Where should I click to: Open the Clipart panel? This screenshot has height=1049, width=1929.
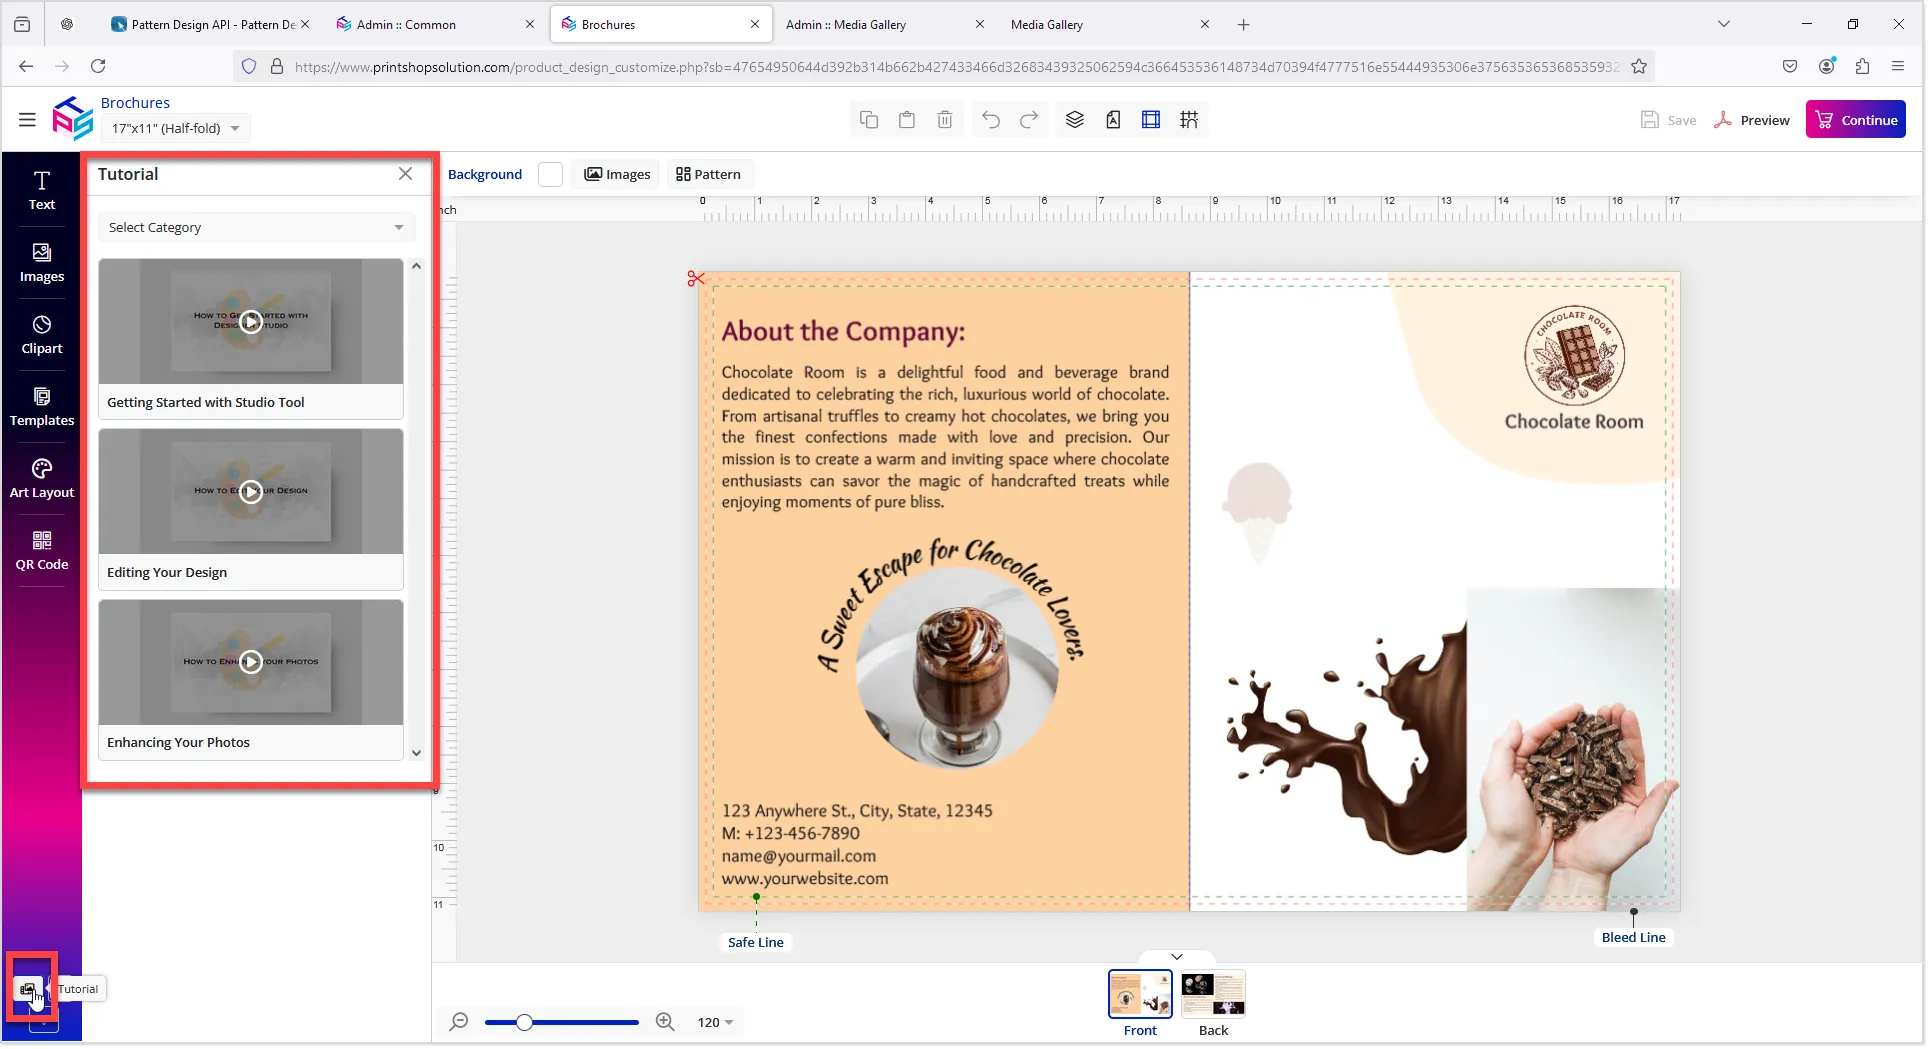41,334
